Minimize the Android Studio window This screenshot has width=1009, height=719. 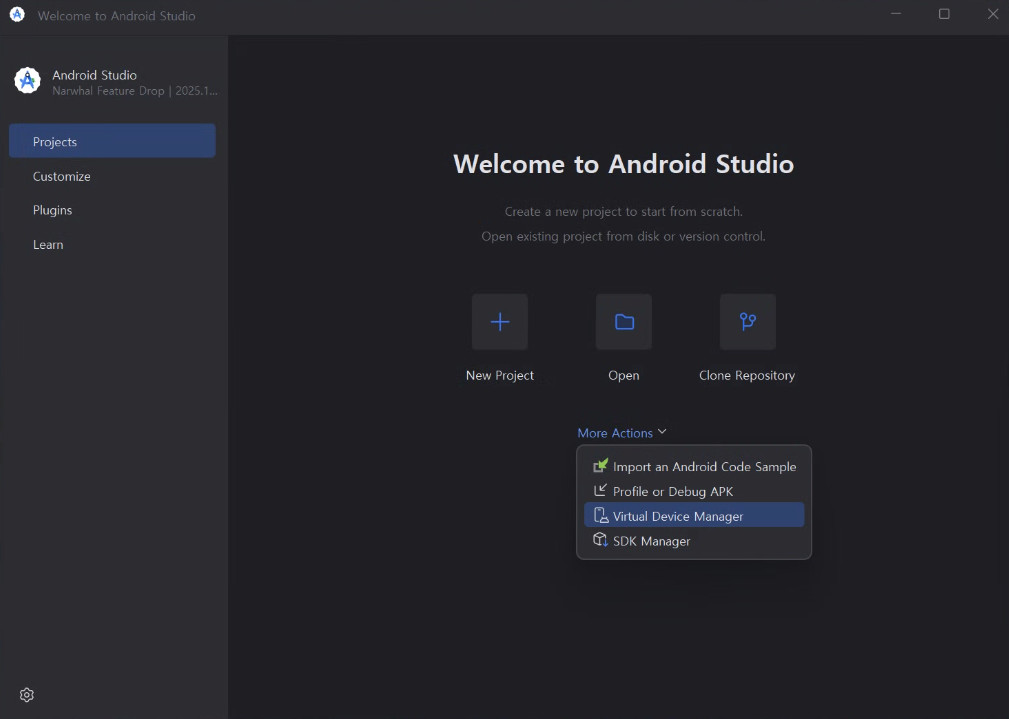(896, 14)
